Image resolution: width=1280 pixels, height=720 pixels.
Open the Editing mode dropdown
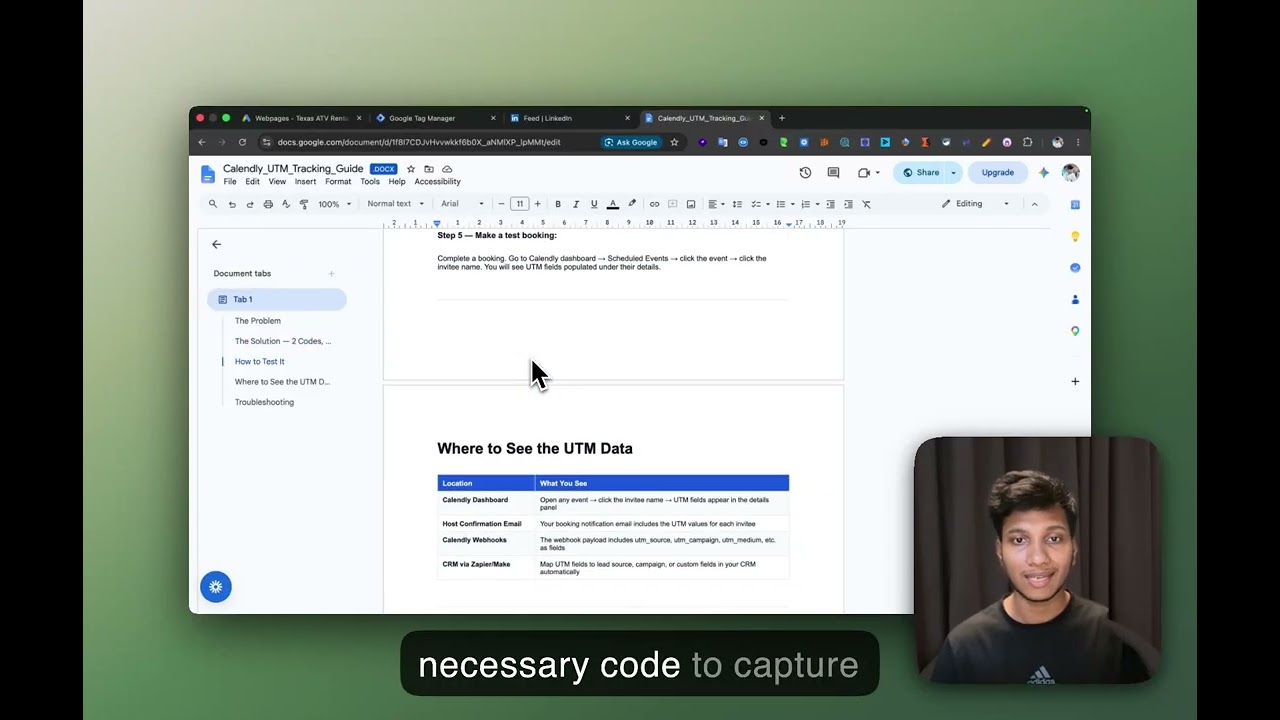pos(976,204)
